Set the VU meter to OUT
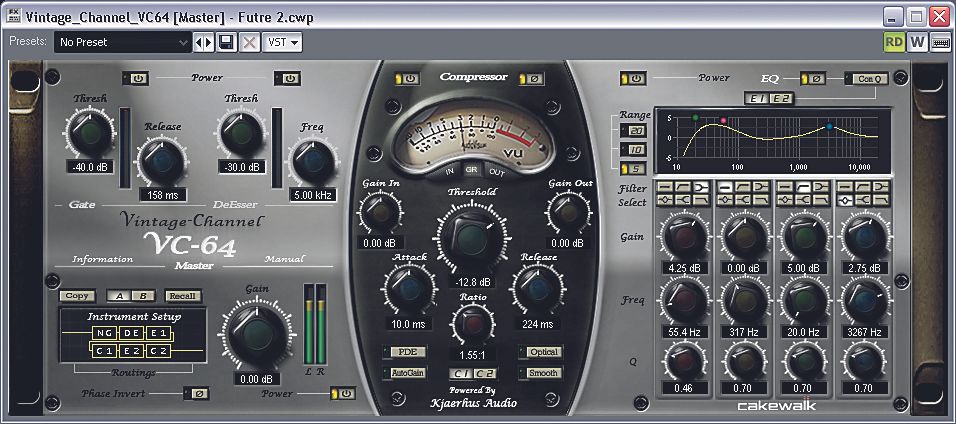Viewport: 956px width, 424px height. pos(497,171)
